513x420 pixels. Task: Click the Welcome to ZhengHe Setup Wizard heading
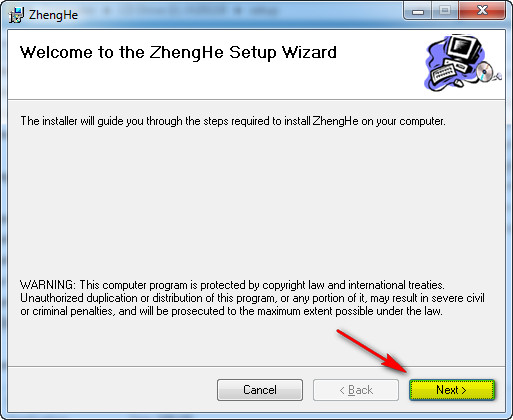178,52
